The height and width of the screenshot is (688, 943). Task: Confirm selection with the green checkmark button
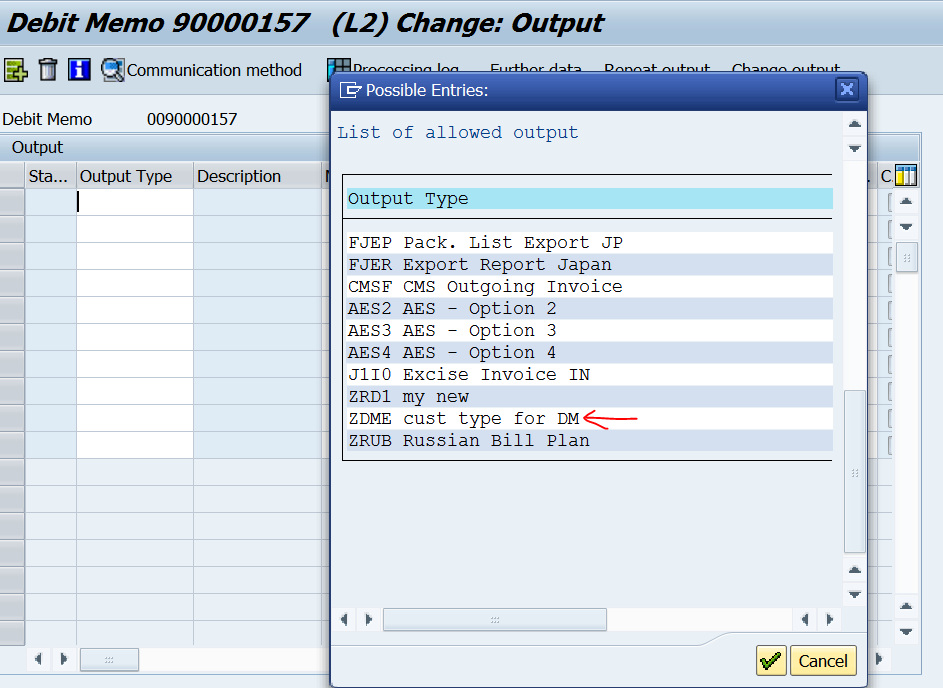point(771,660)
